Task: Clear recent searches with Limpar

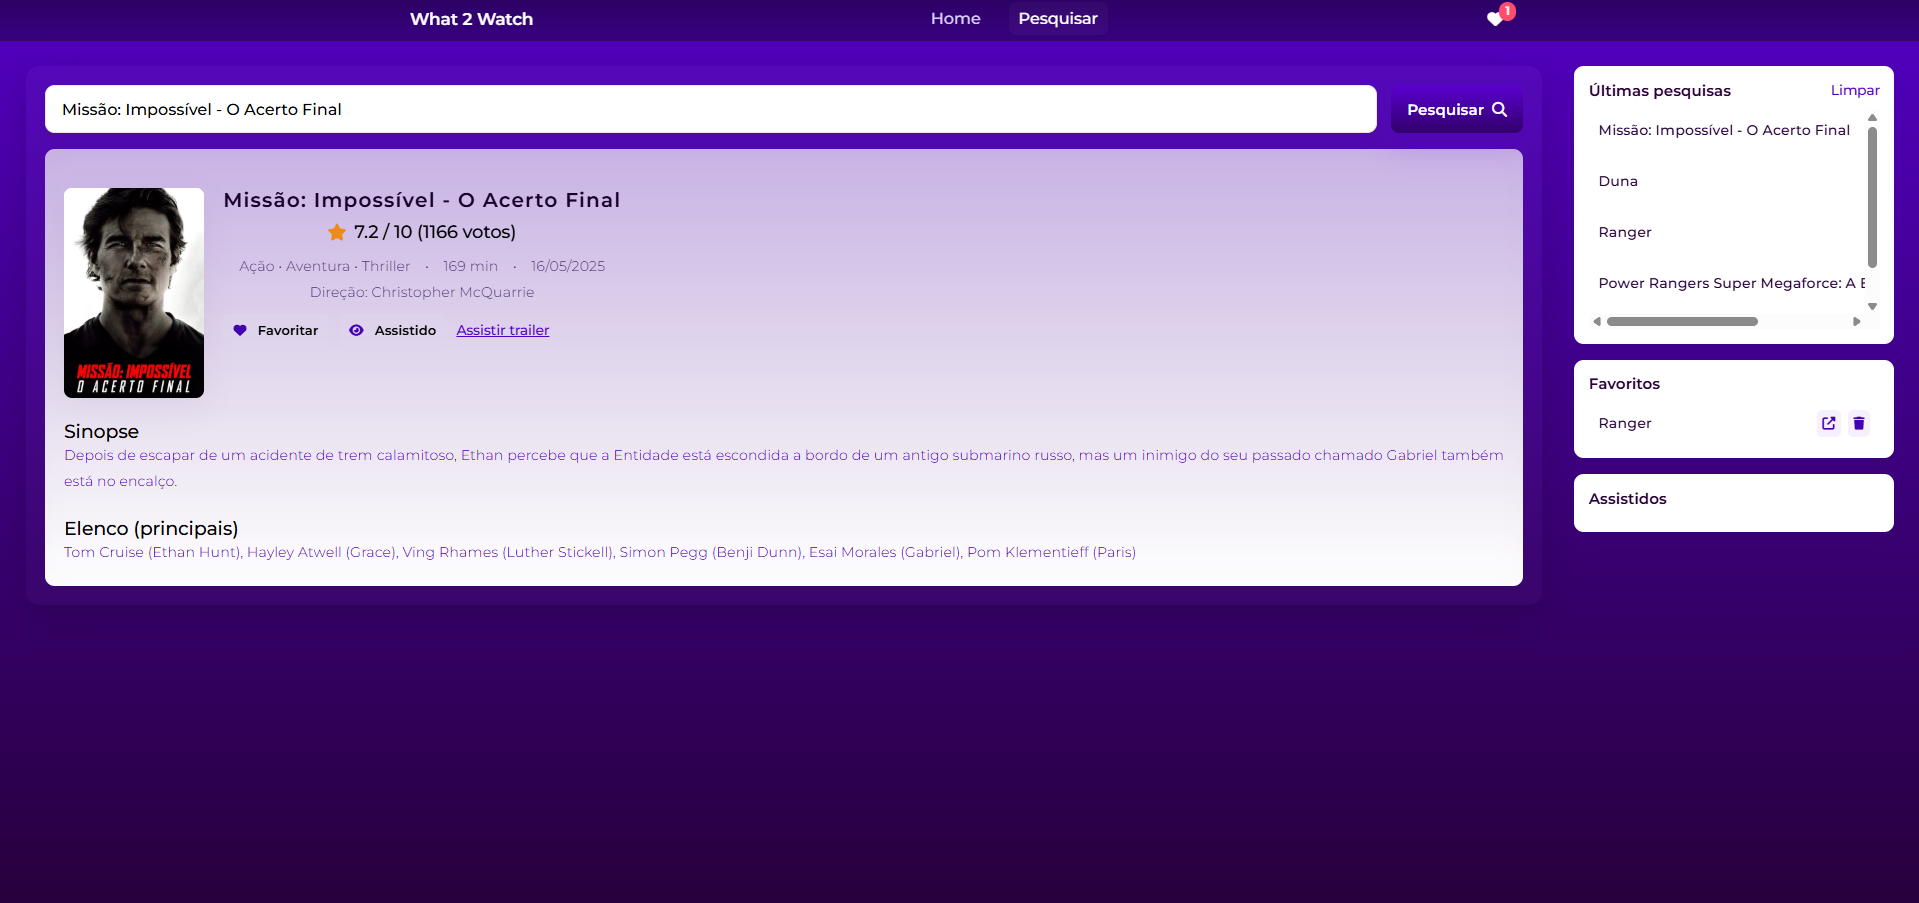Action: (x=1854, y=90)
